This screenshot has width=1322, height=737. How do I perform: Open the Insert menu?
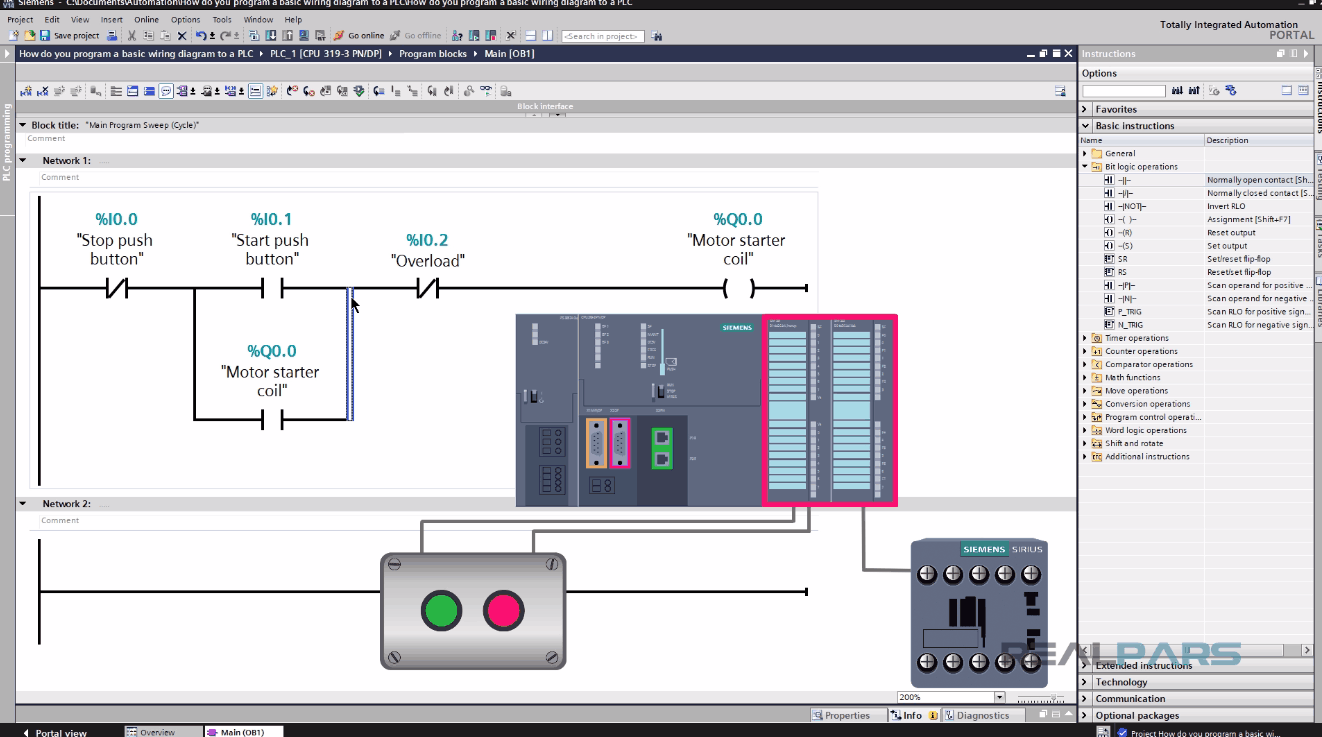pos(110,18)
